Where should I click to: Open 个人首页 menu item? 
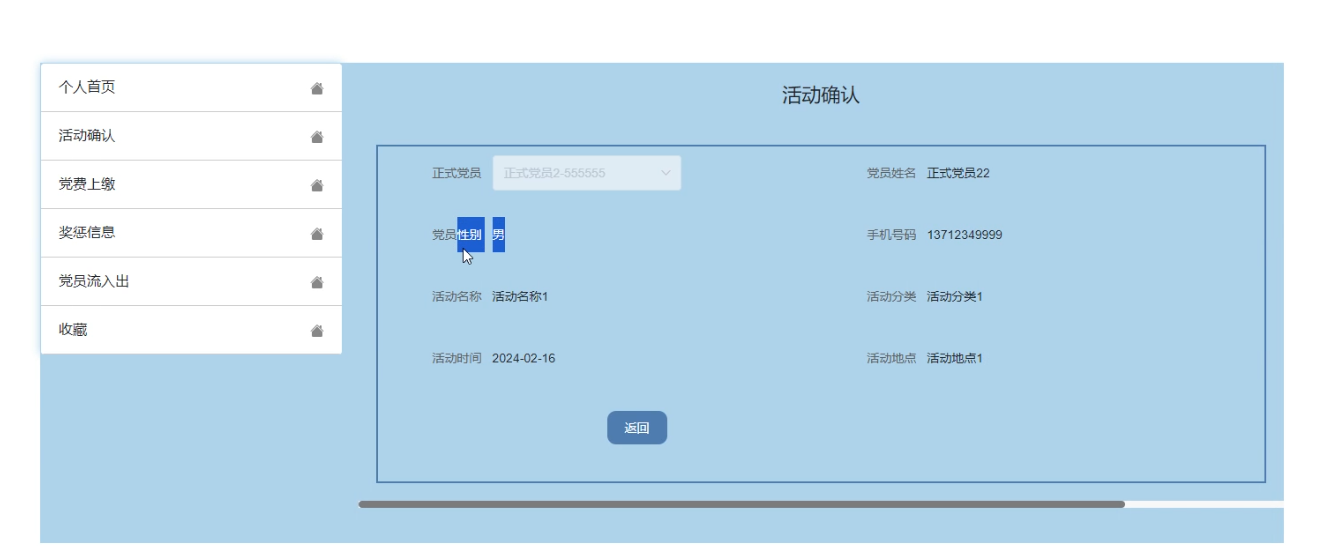[x=191, y=88]
